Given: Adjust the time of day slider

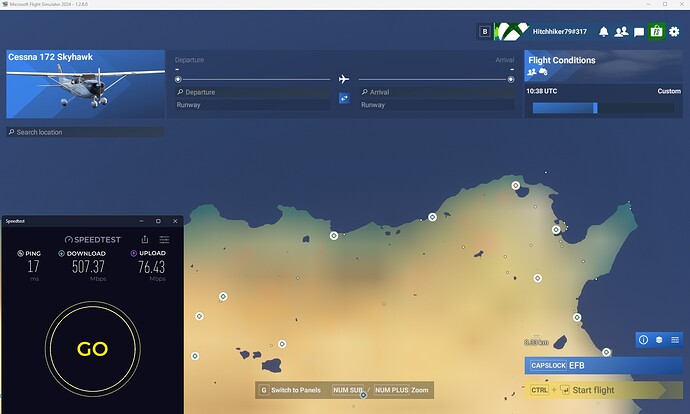Looking at the screenshot, I should [594, 108].
